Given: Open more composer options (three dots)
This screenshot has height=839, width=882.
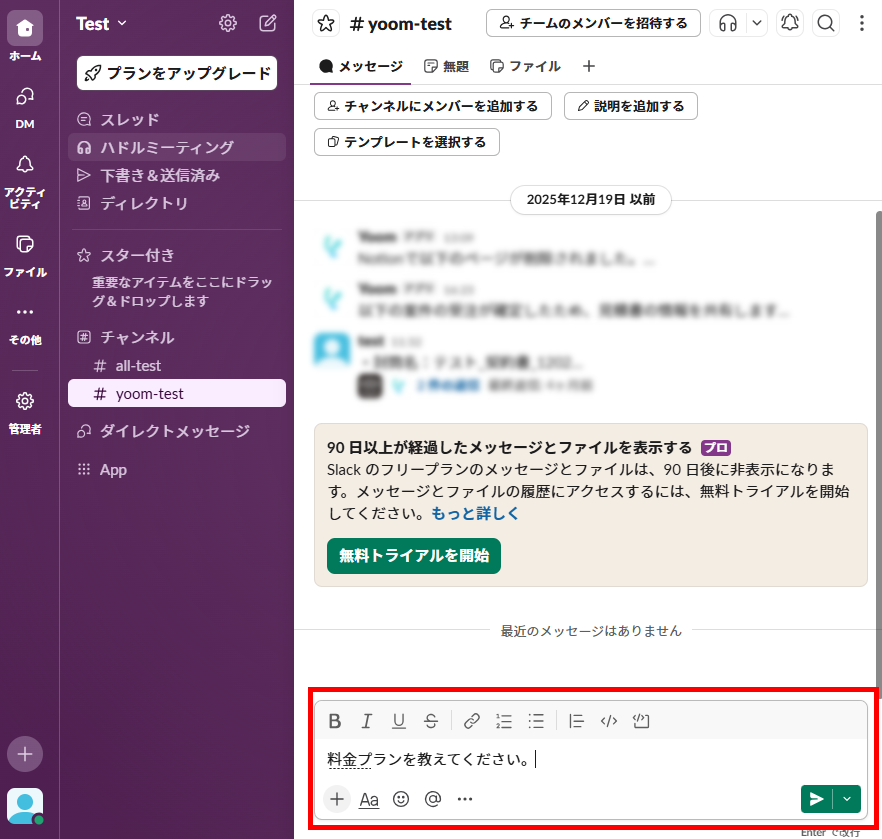Looking at the screenshot, I should pos(465,799).
